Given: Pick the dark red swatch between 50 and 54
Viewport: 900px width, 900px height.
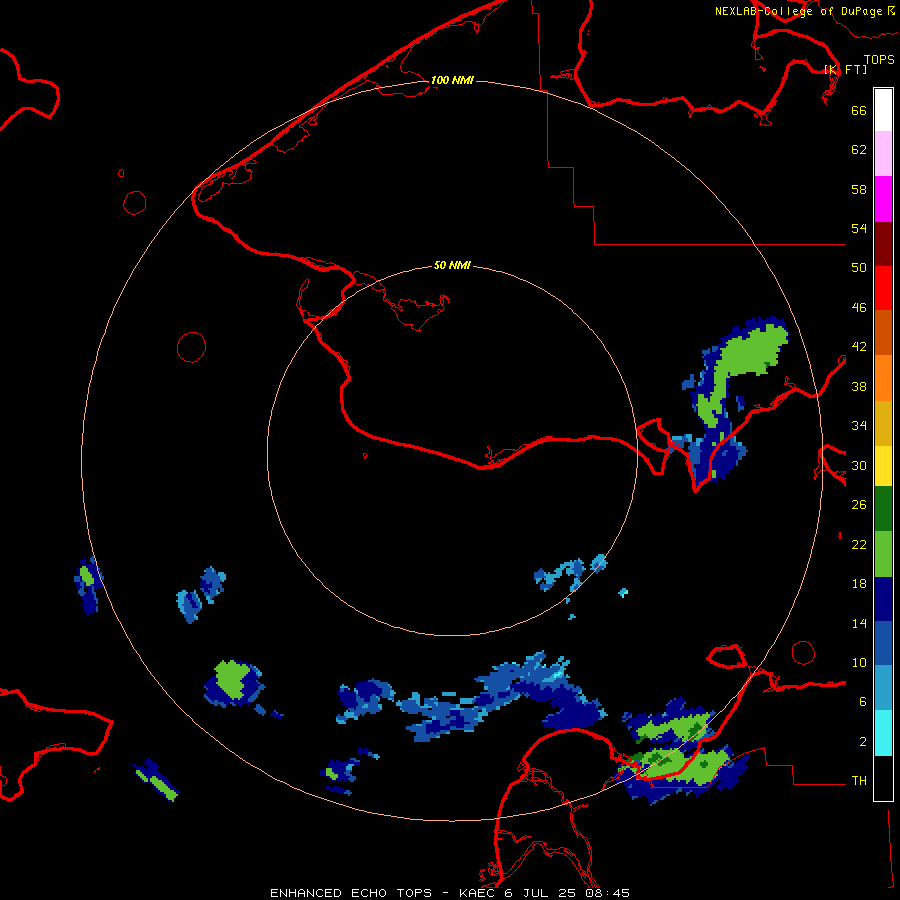Looking at the screenshot, I should pyautogui.click(x=883, y=244).
